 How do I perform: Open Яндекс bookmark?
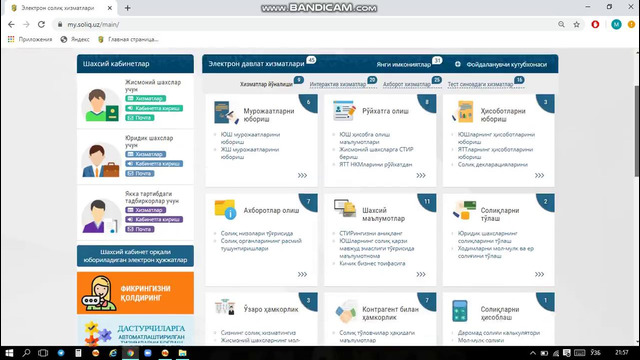coord(75,39)
